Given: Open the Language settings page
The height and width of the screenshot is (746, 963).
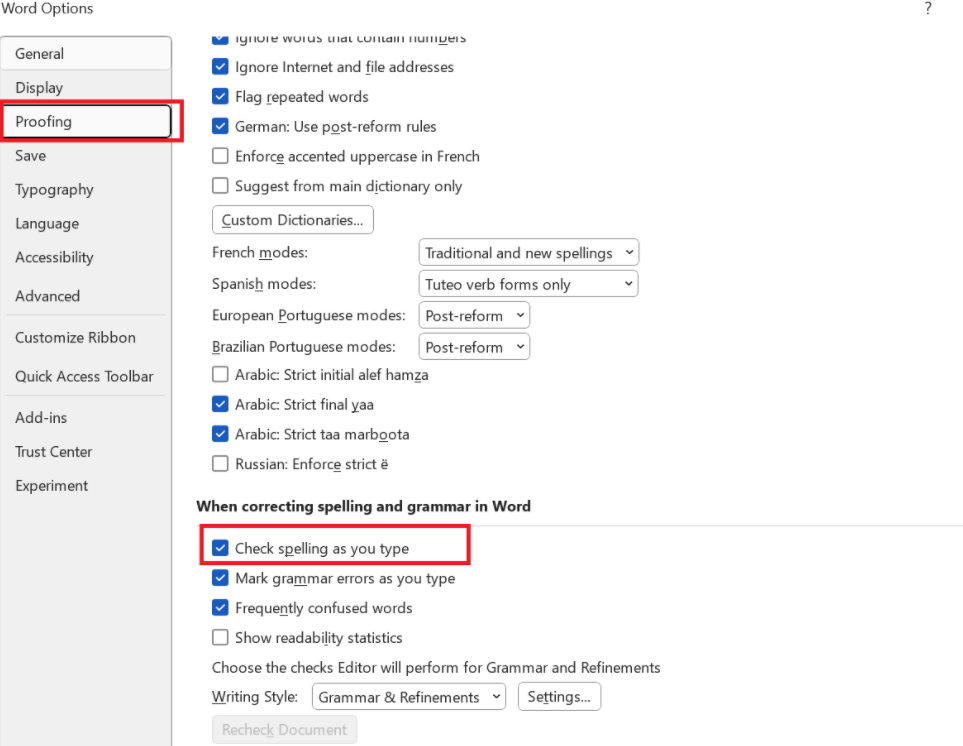Looking at the screenshot, I should point(44,223).
